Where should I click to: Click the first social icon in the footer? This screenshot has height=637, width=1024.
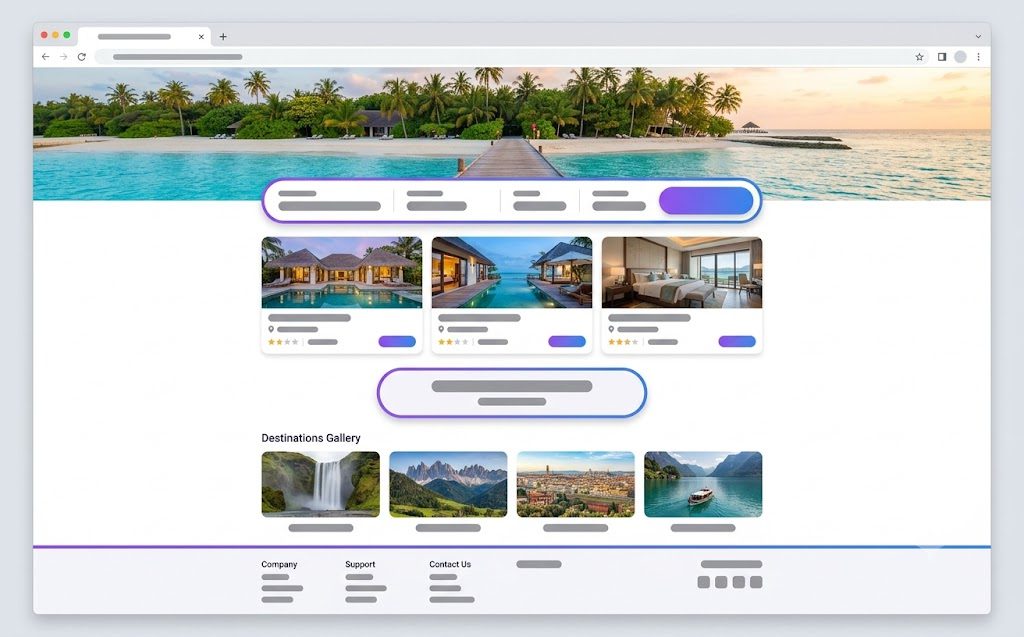[703, 582]
